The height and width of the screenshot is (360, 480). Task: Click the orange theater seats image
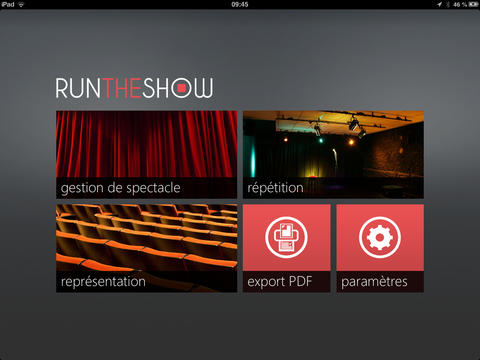[x=147, y=238]
